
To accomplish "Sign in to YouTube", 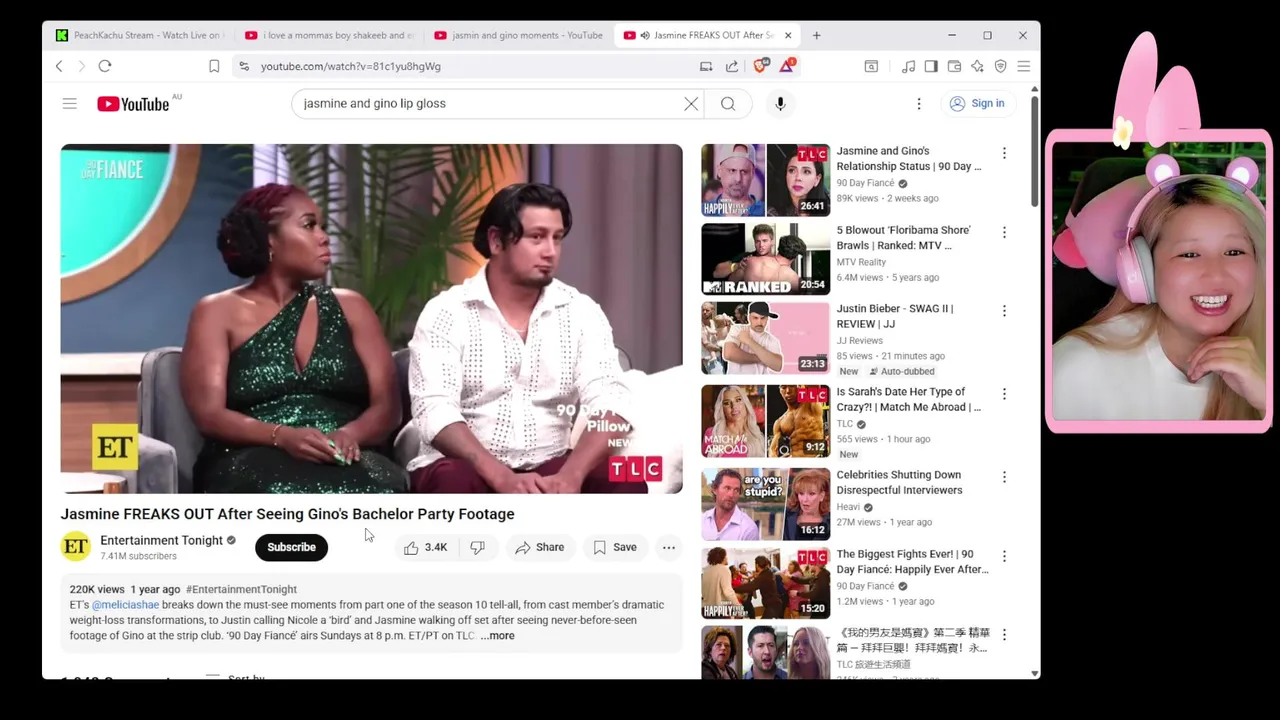I will click(976, 103).
